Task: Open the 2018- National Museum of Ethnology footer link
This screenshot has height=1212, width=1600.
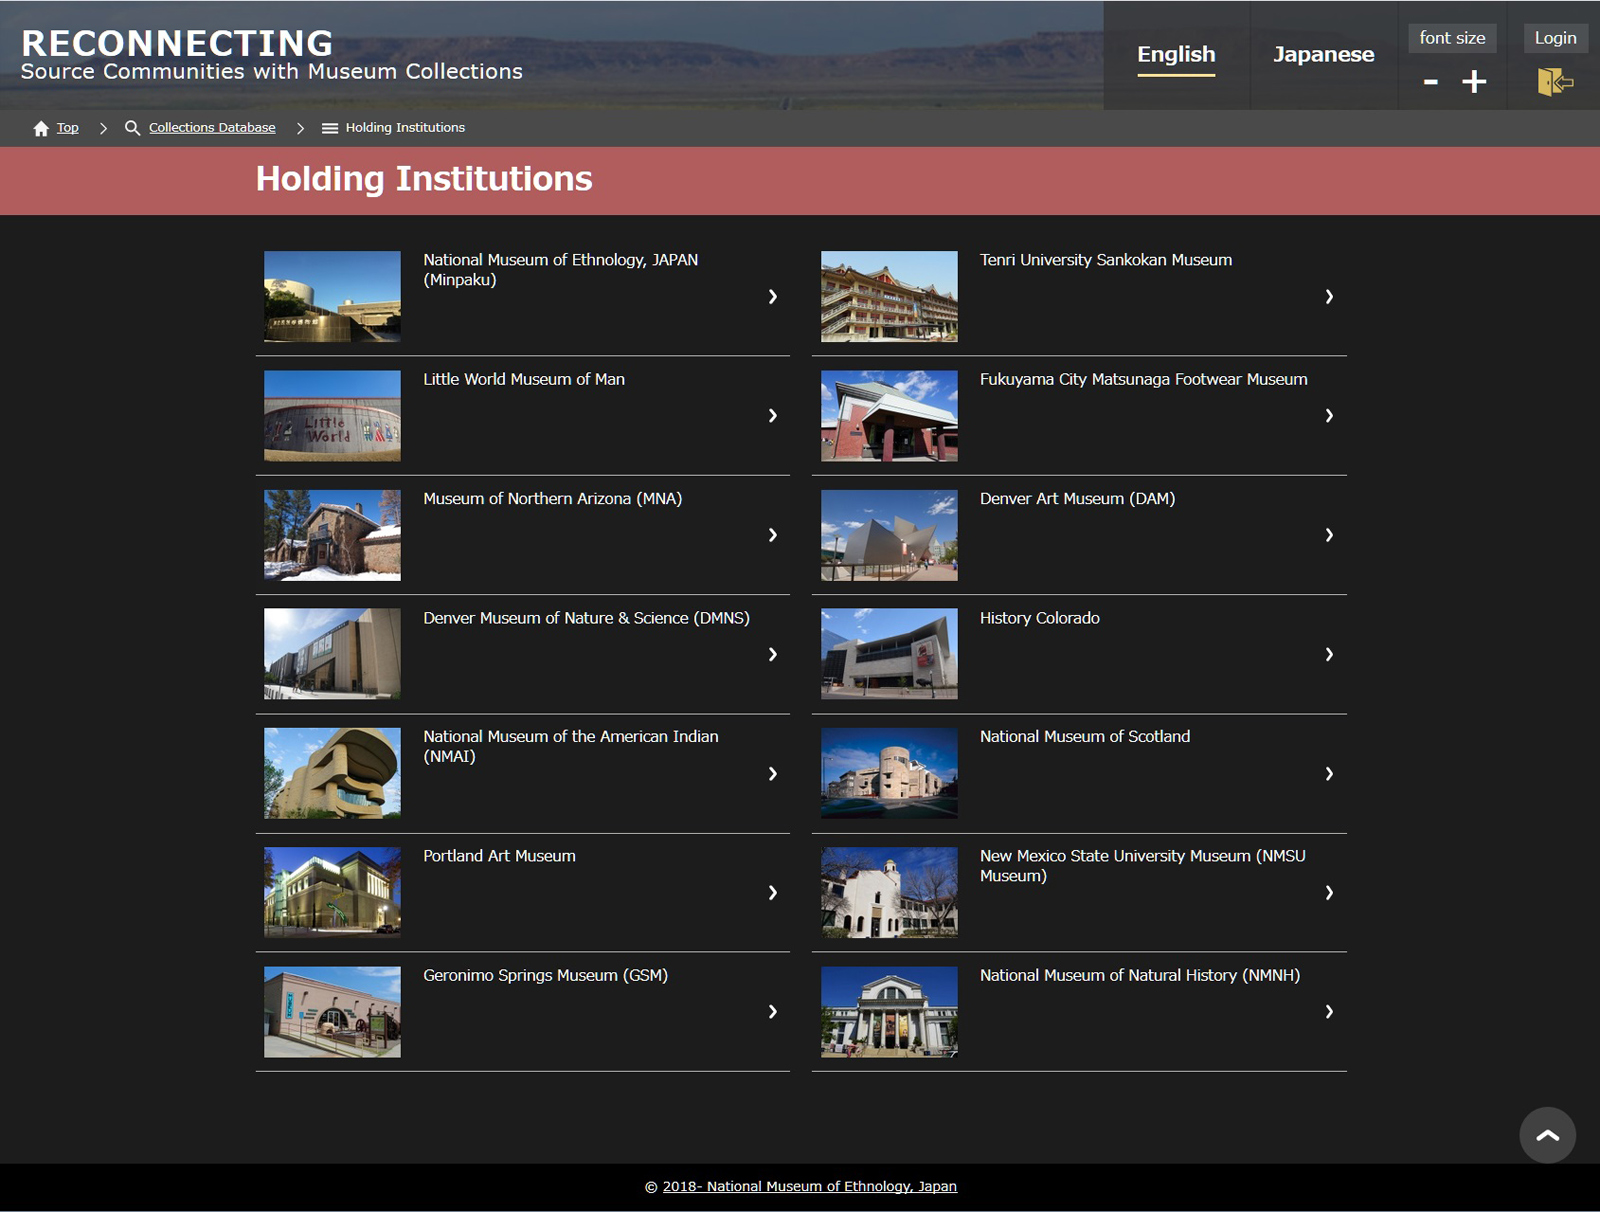Action: click(810, 1186)
